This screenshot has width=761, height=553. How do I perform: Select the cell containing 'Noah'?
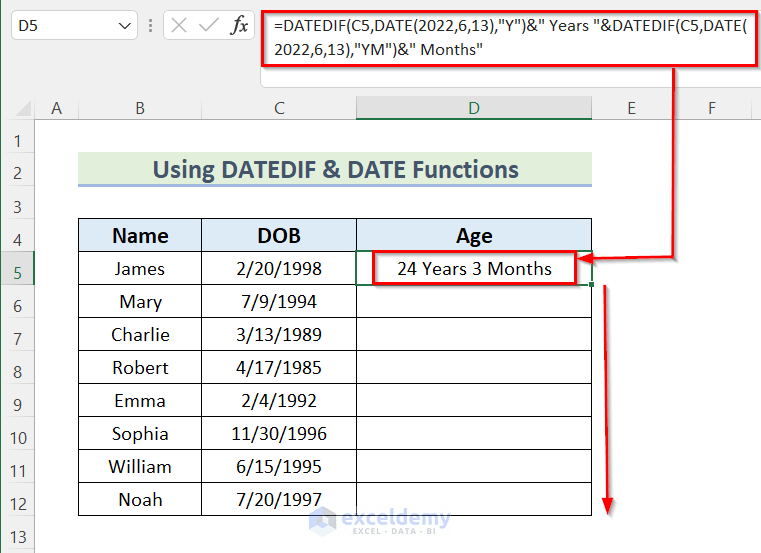coord(140,500)
